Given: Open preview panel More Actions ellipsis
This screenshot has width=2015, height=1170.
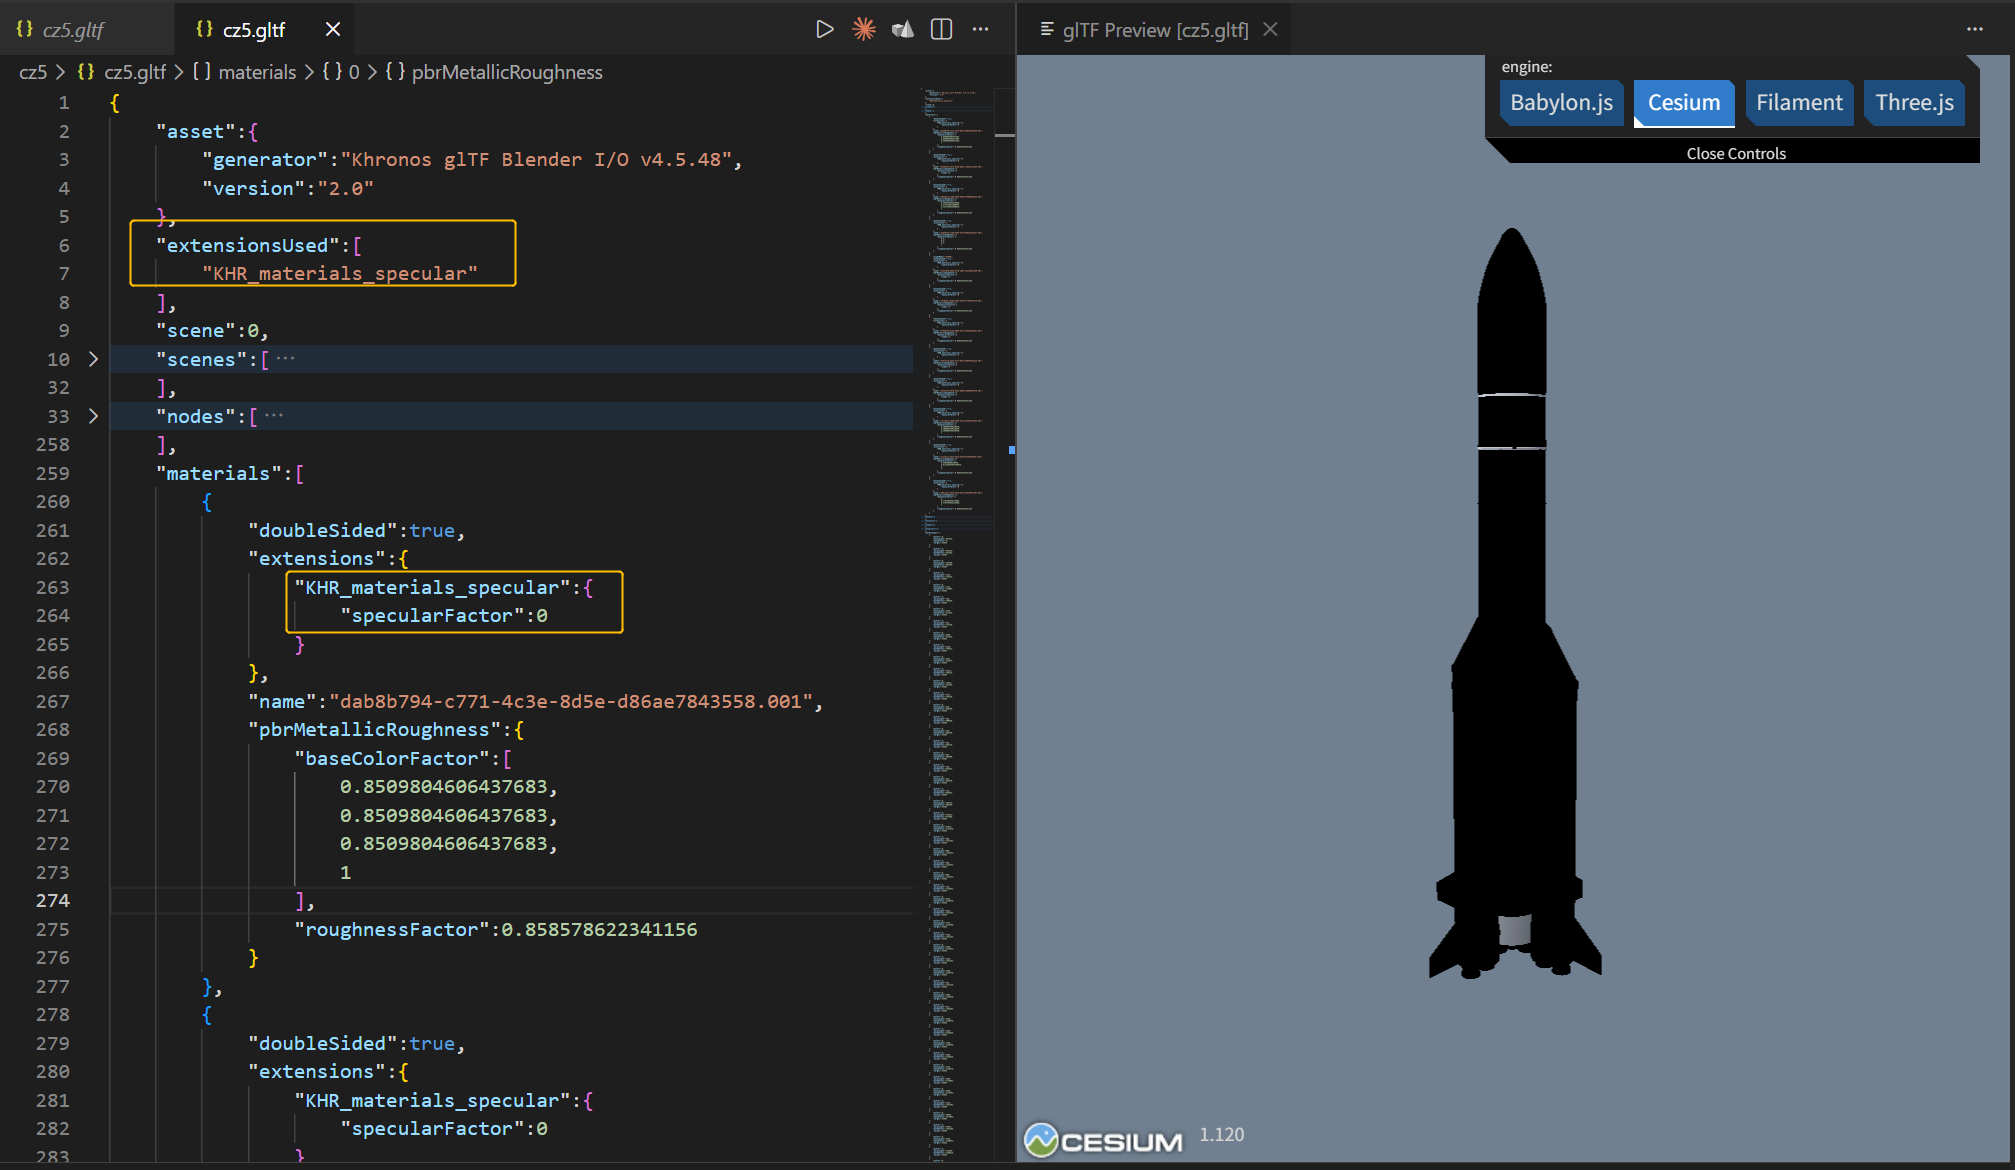Looking at the screenshot, I should coord(1974,29).
